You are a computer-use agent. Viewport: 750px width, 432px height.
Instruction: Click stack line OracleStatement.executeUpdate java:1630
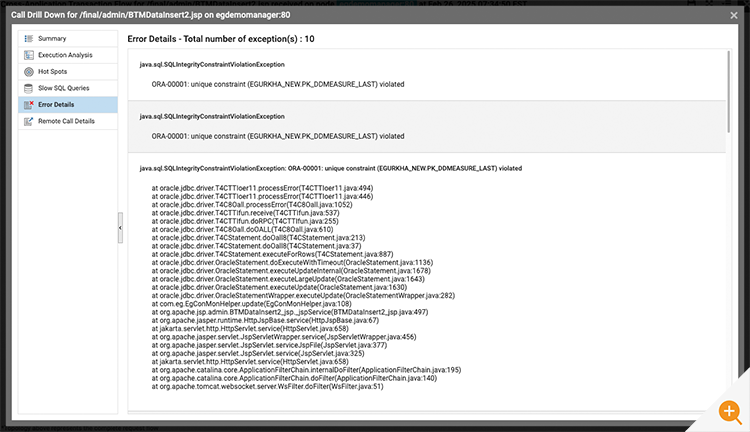click(279, 288)
